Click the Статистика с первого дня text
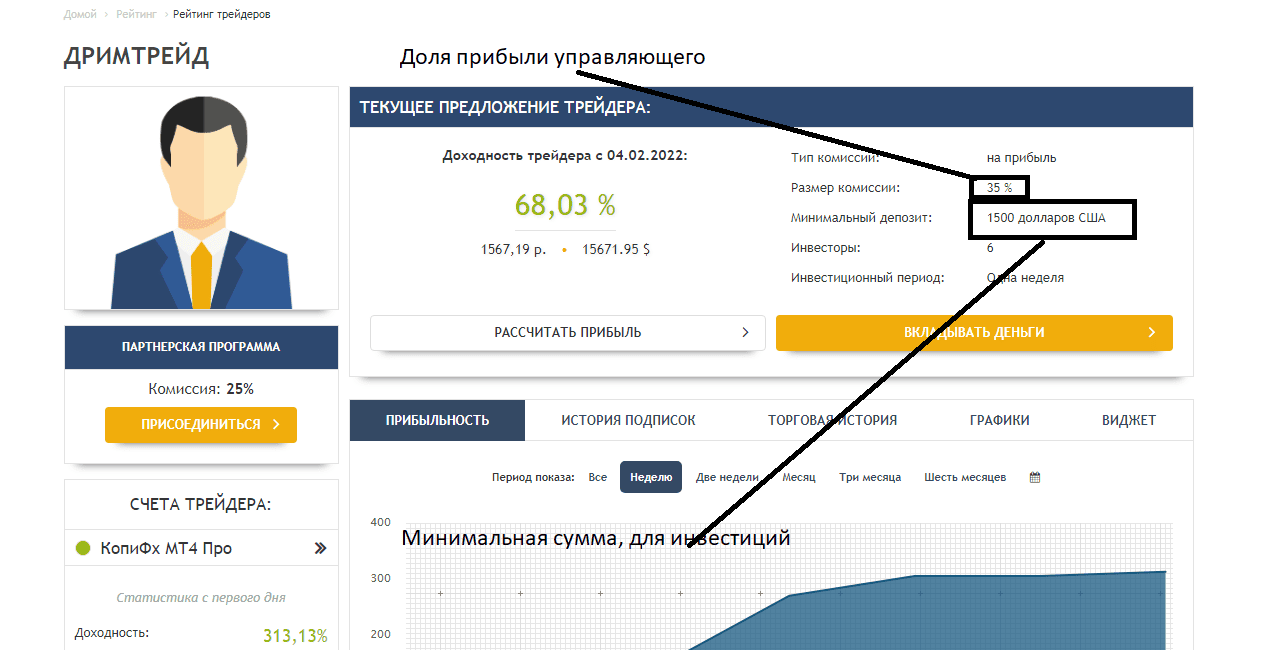 (x=201, y=598)
